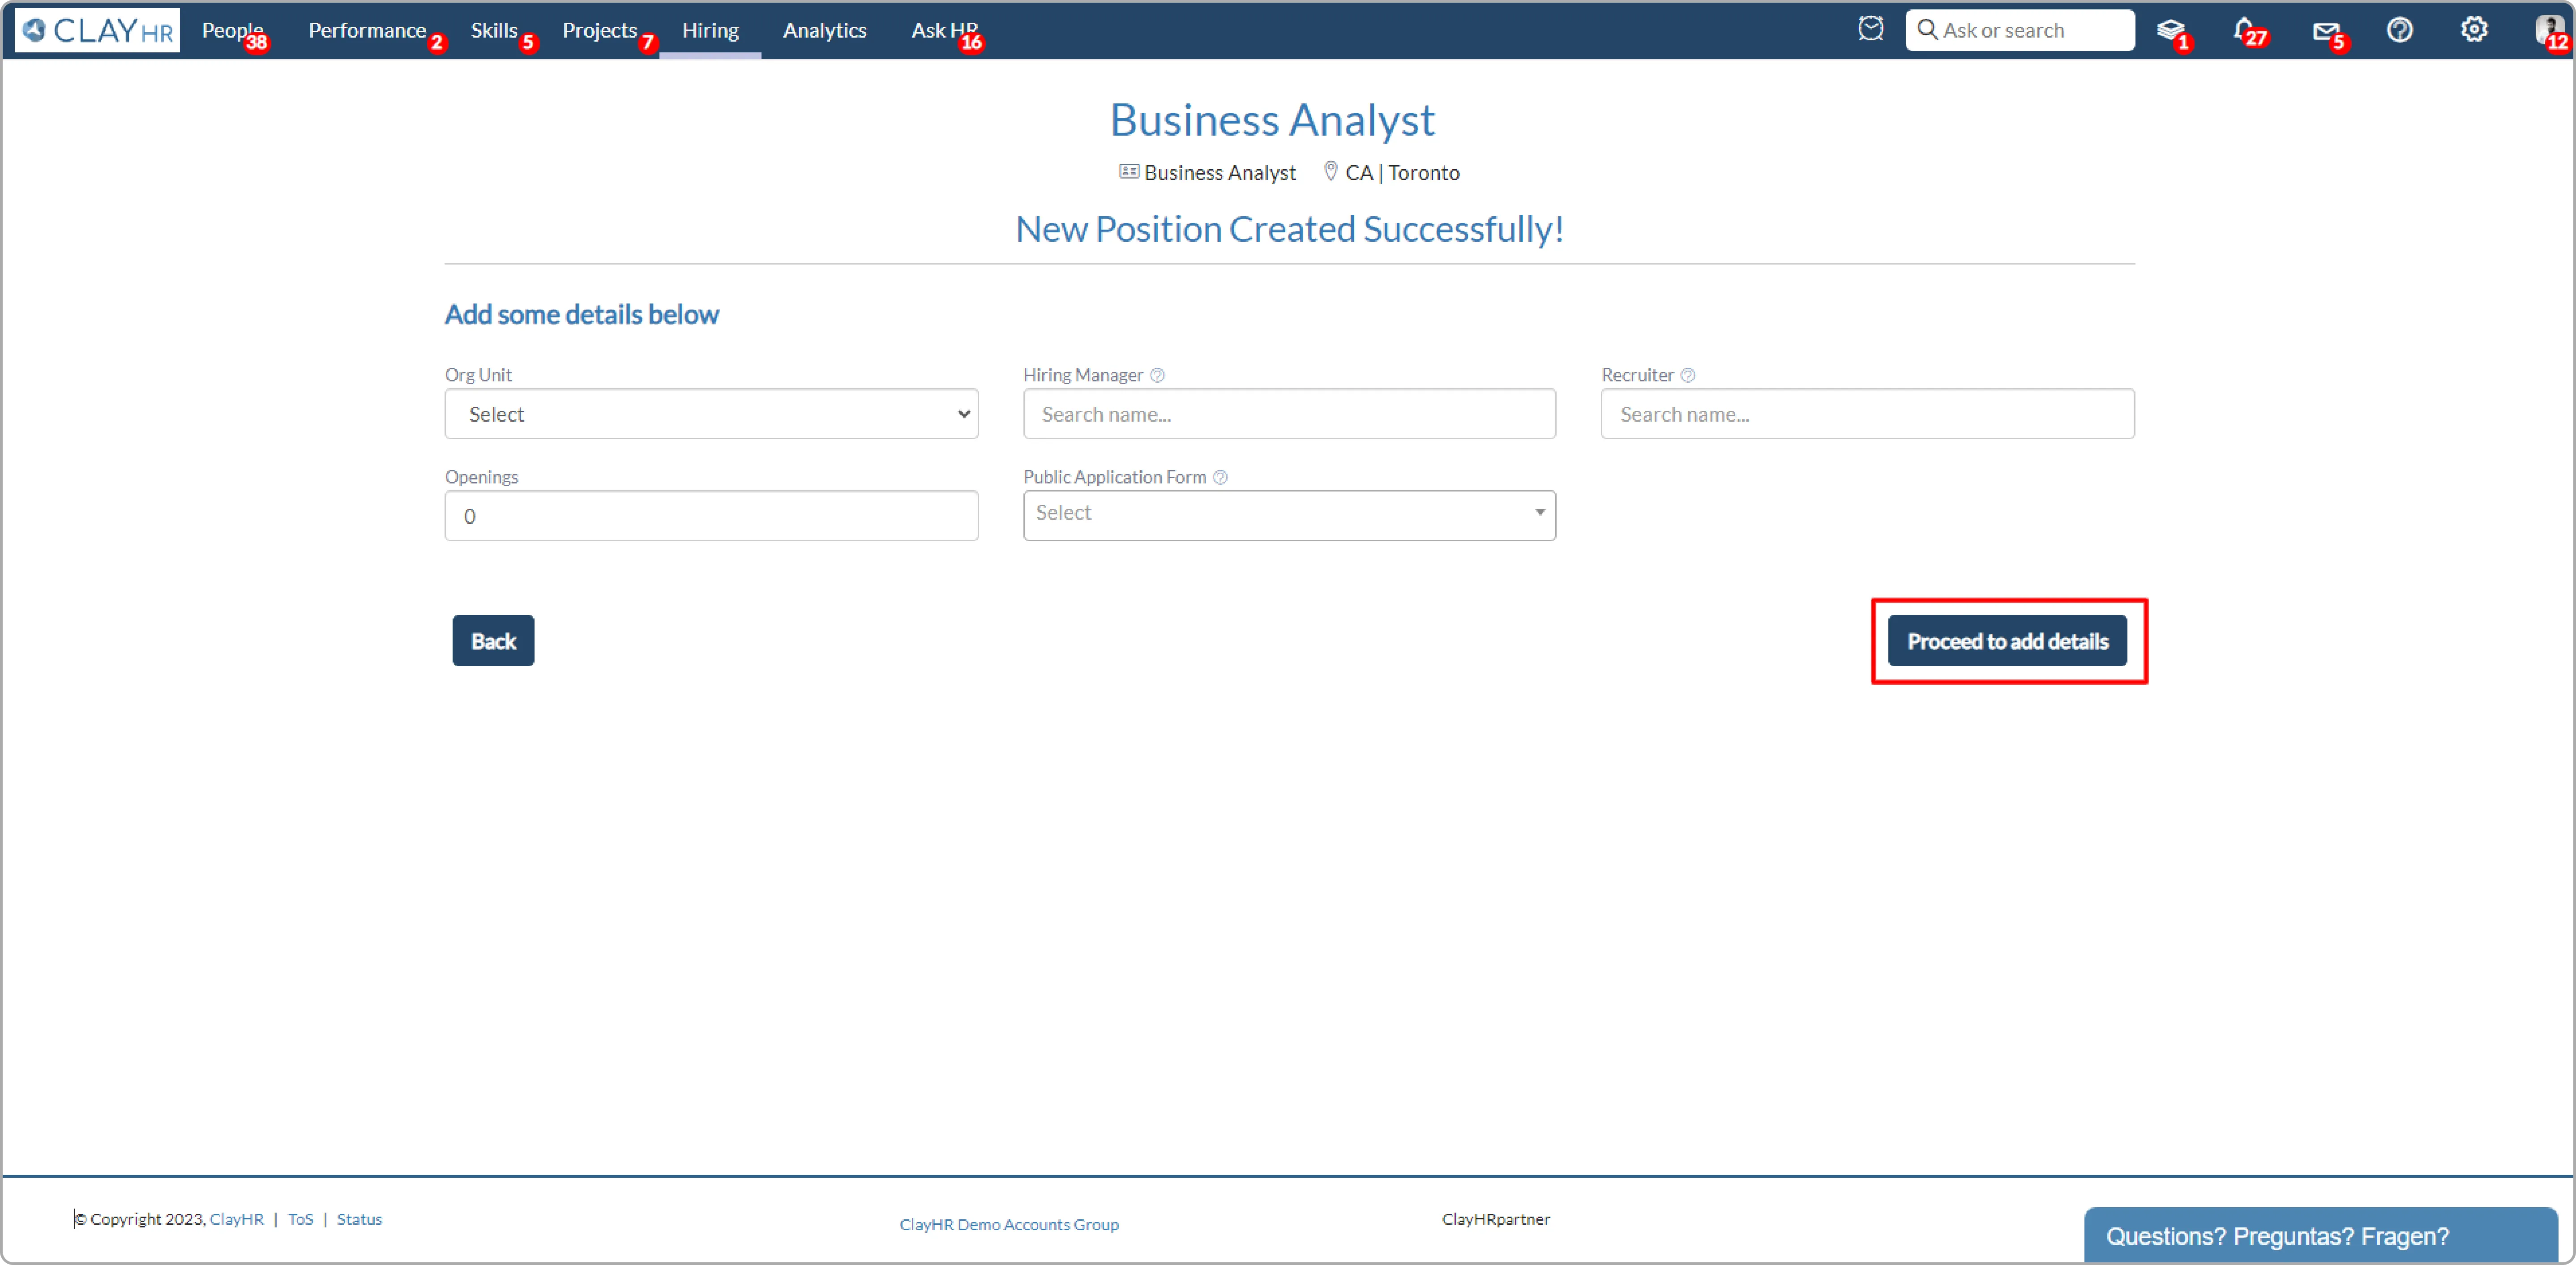This screenshot has width=2576, height=1265.
Task: Open the notifications bell icon
Action: pyautogui.click(x=2243, y=30)
